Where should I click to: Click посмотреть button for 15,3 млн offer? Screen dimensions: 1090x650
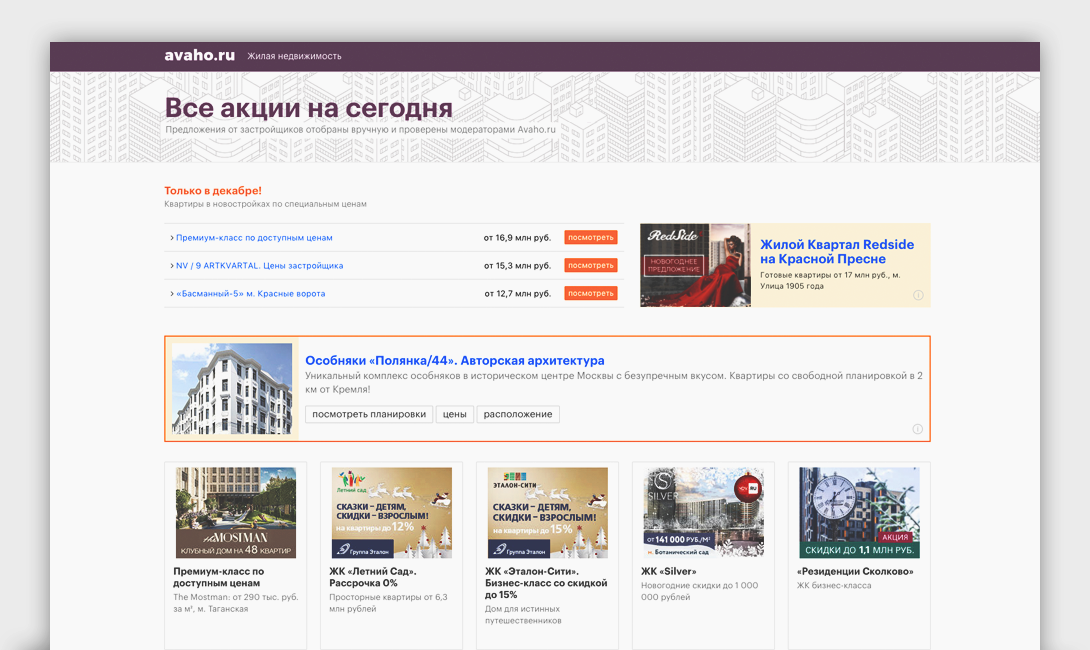(x=591, y=266)
